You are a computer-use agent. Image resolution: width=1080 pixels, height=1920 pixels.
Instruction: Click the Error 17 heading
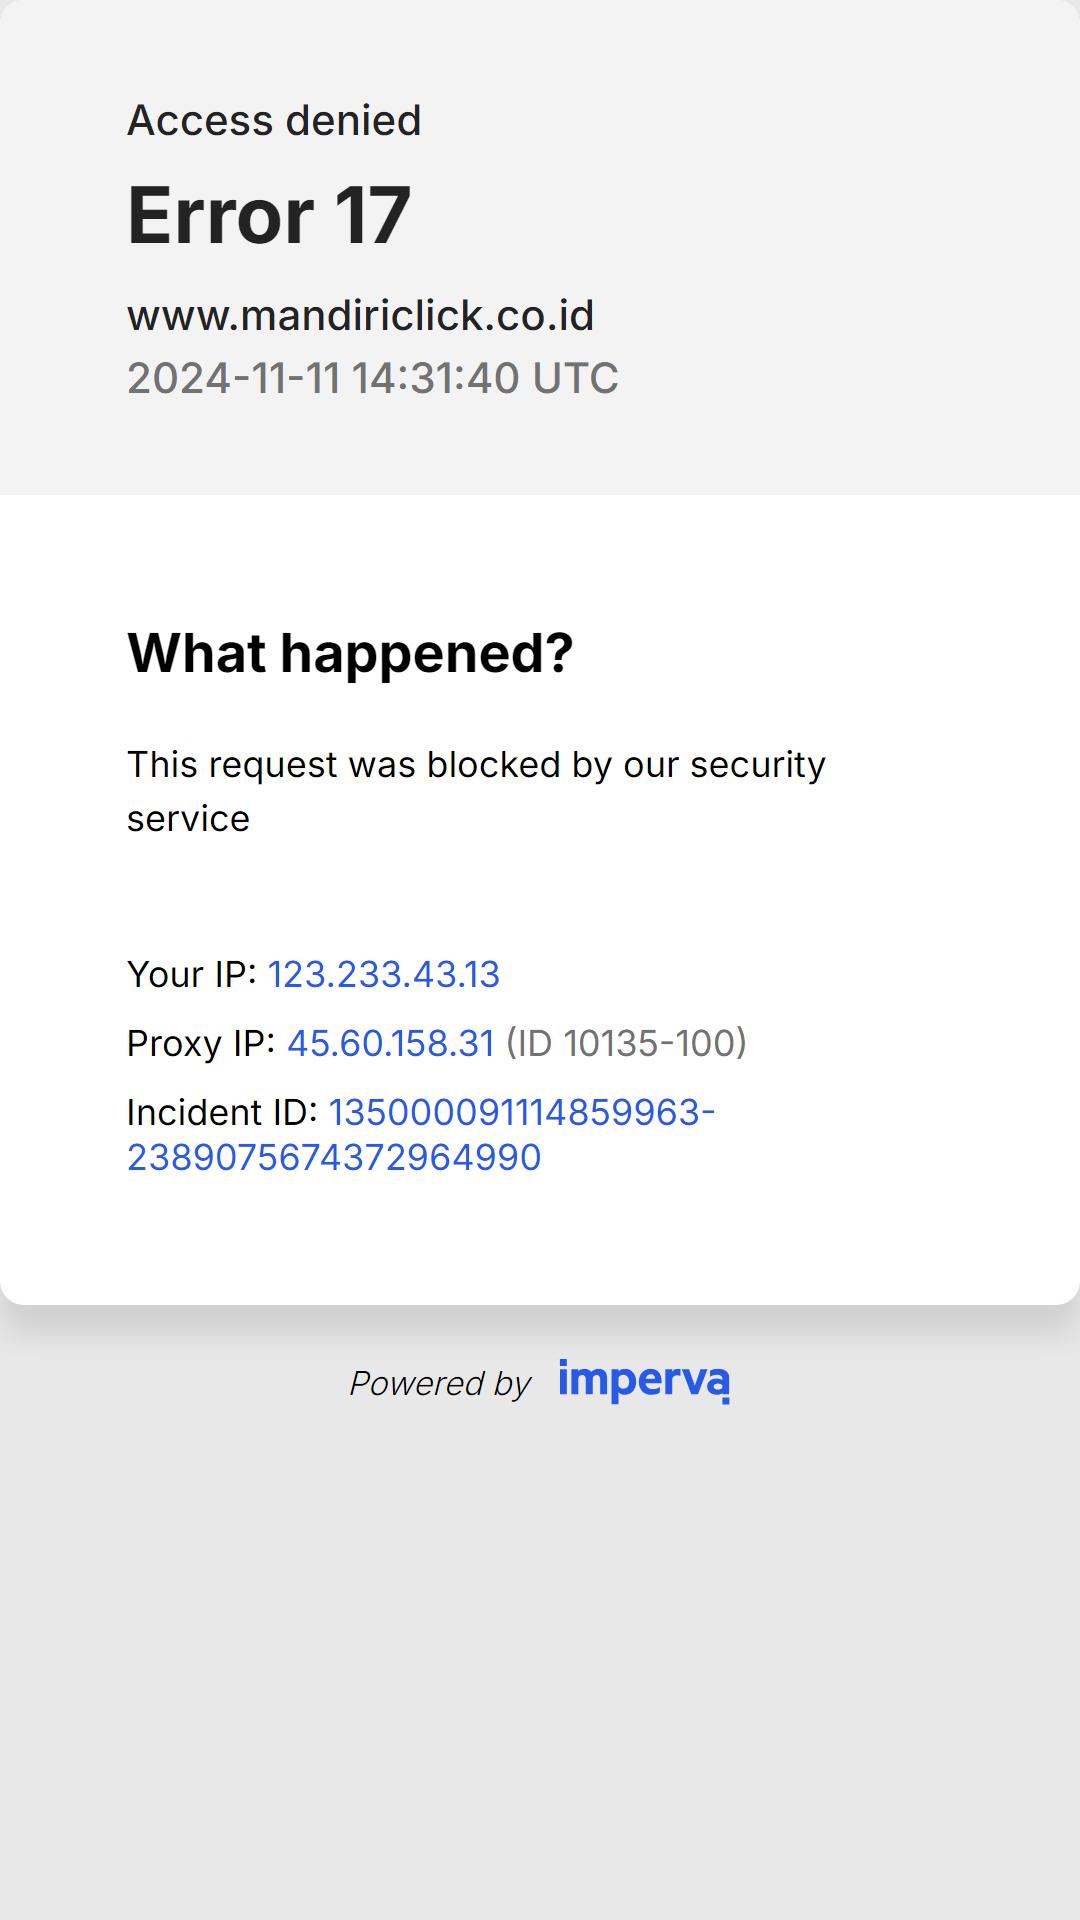[x=269, y=215]
